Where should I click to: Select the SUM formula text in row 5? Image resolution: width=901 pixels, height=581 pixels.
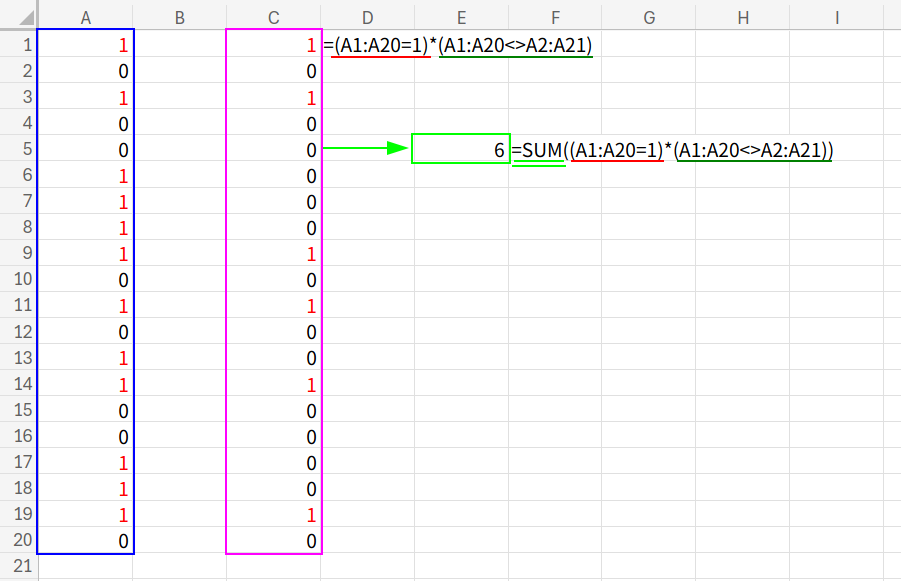click(672, 150)
